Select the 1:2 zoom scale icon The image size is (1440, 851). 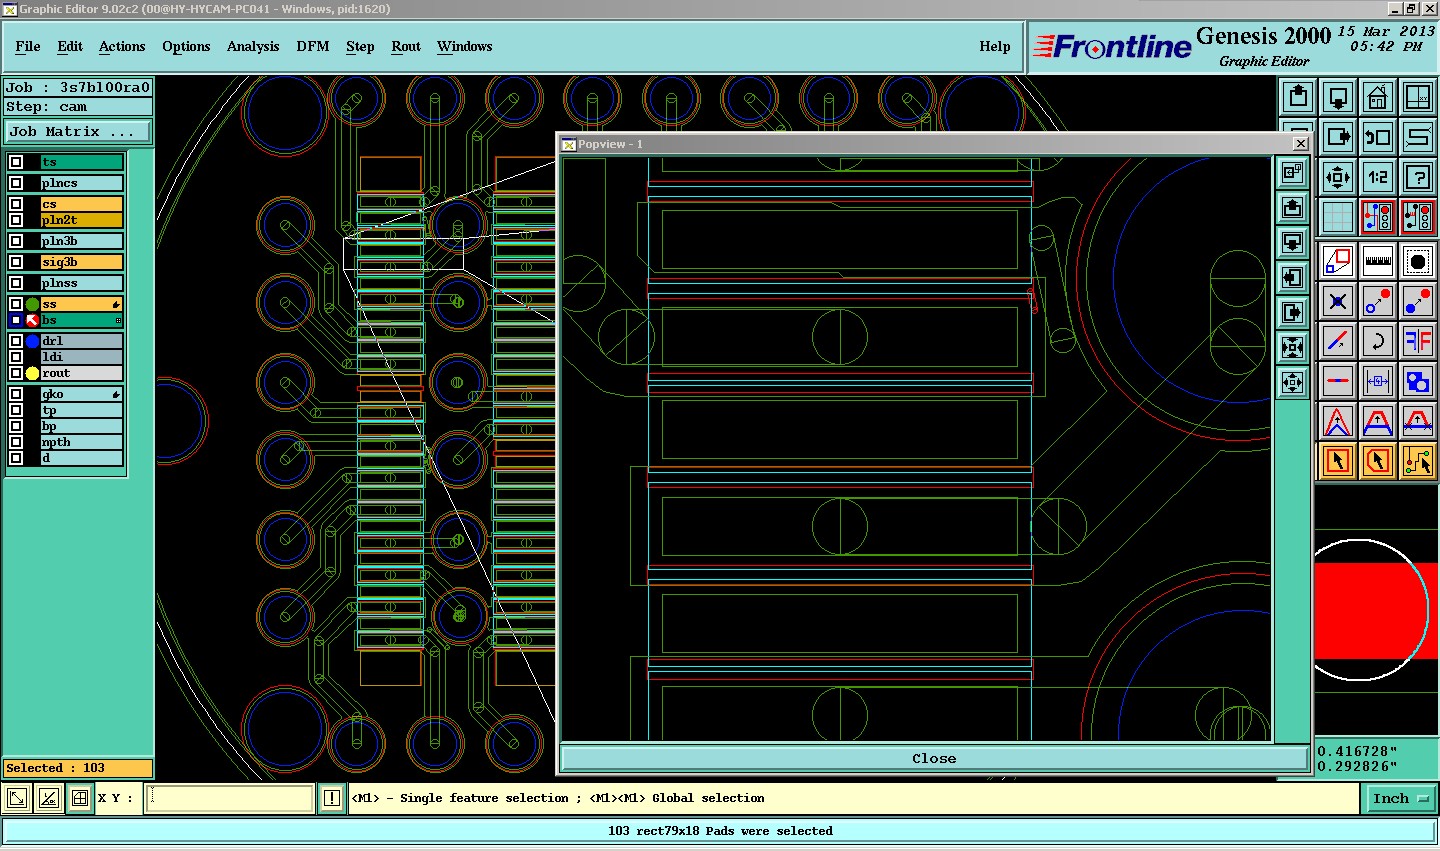coord(1378,177)
